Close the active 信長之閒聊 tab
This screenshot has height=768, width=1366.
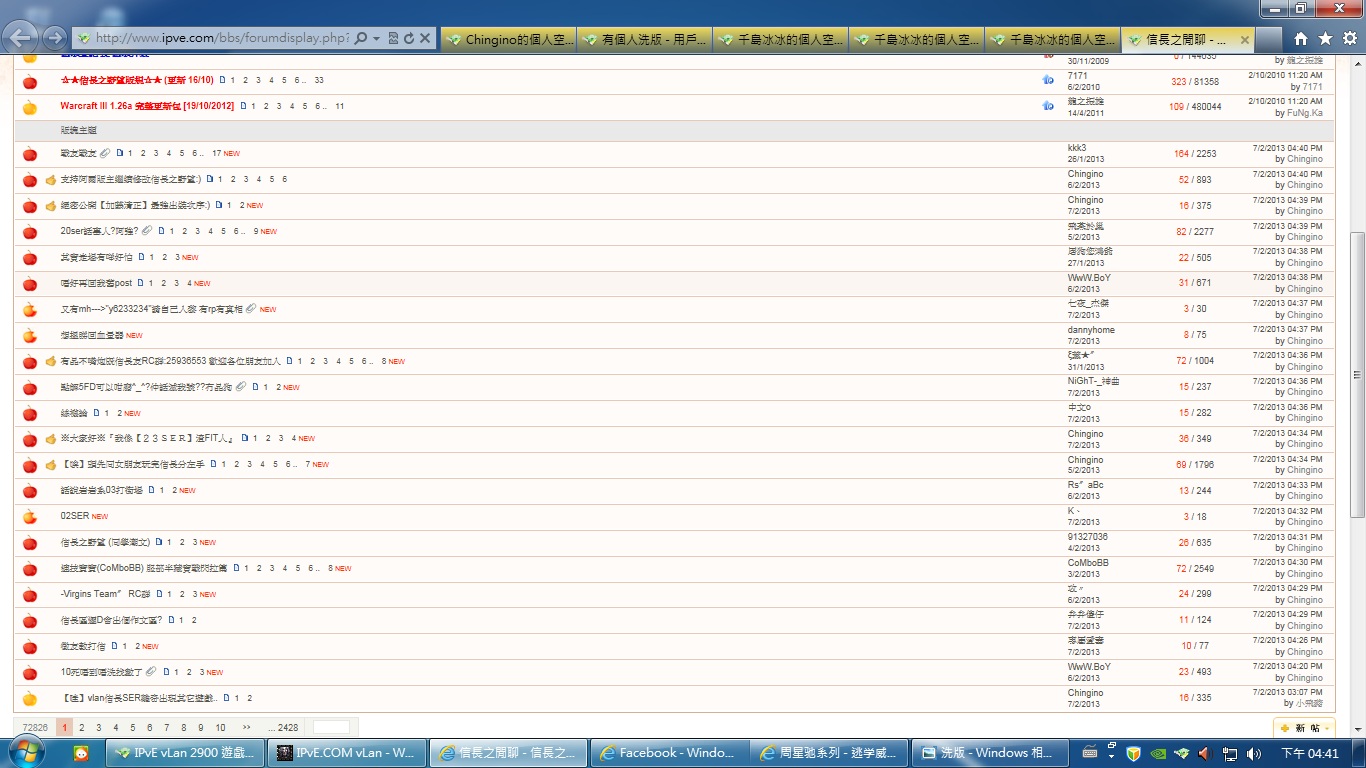coord(1245,40)
